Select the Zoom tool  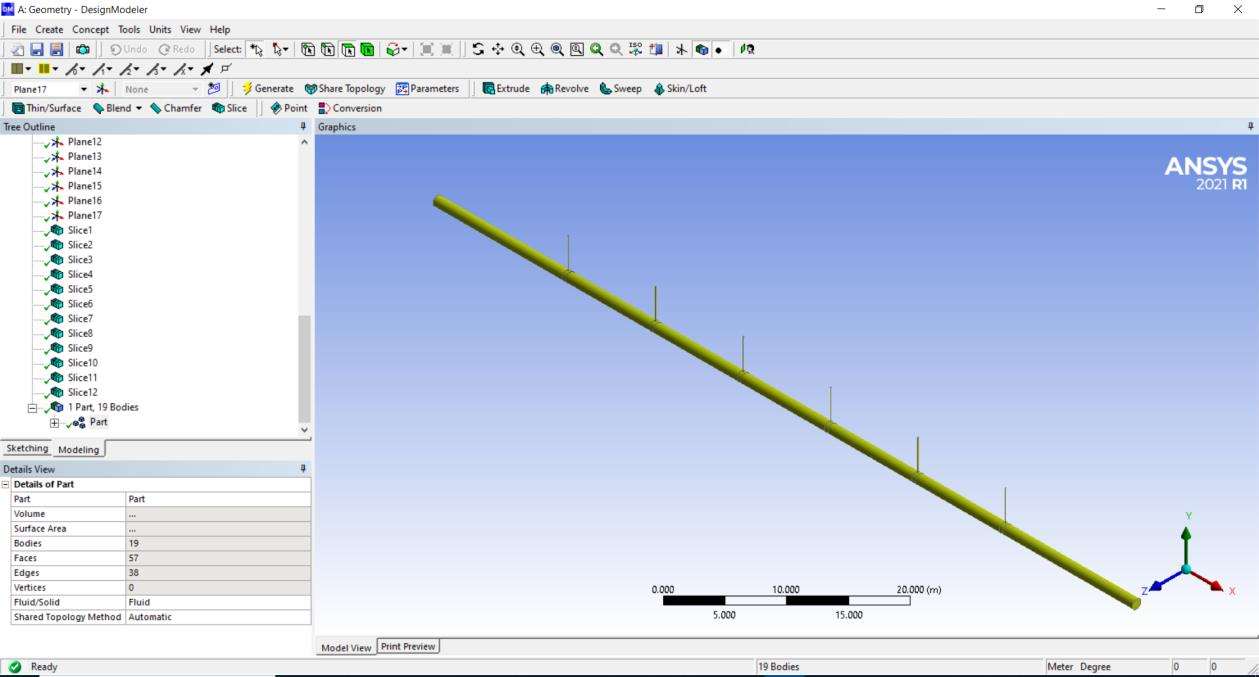[518, 49]
